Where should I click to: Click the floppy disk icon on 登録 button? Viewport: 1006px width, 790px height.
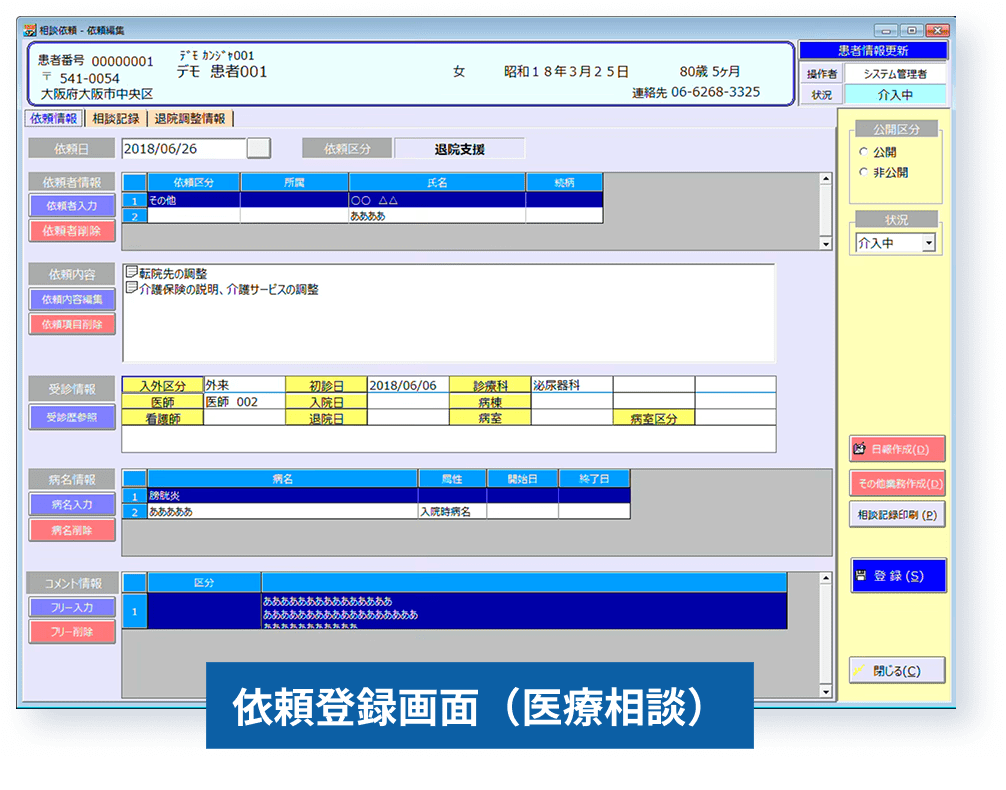(x=862, y=575)
